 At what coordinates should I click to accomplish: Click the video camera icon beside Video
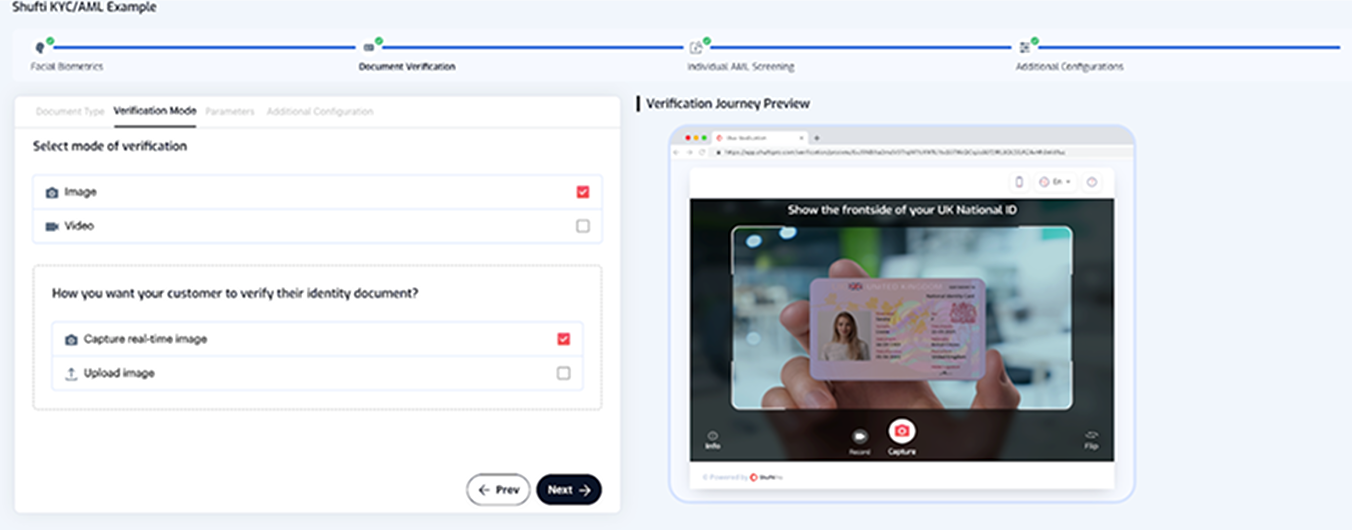click(x=52, y=226)
